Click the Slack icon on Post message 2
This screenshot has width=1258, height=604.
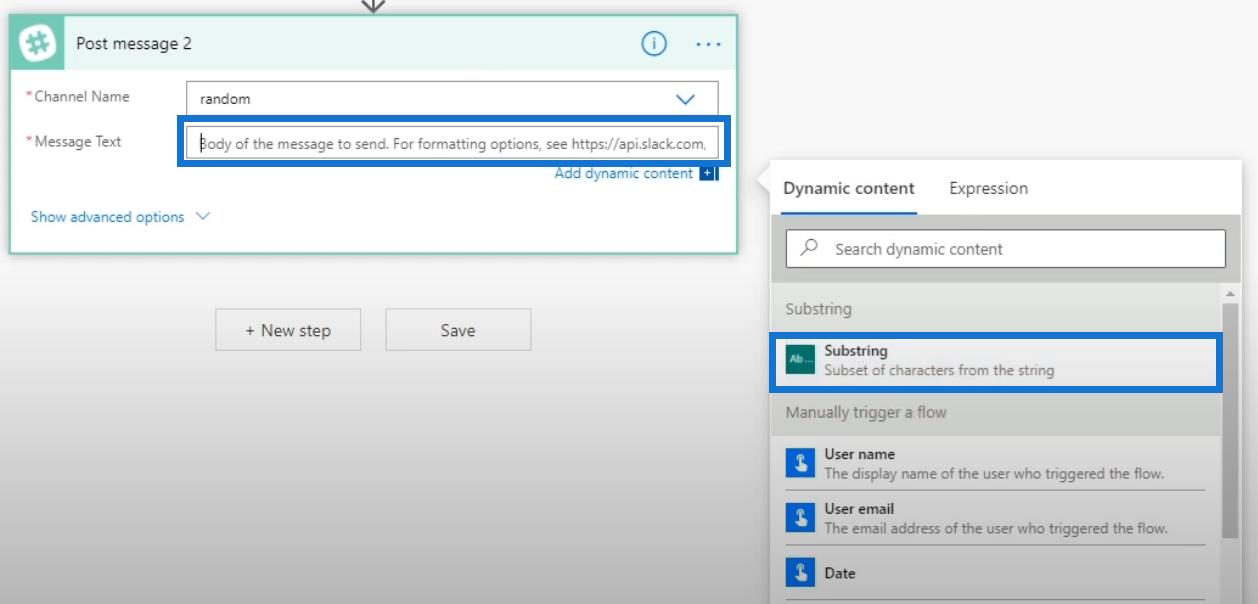37,43
